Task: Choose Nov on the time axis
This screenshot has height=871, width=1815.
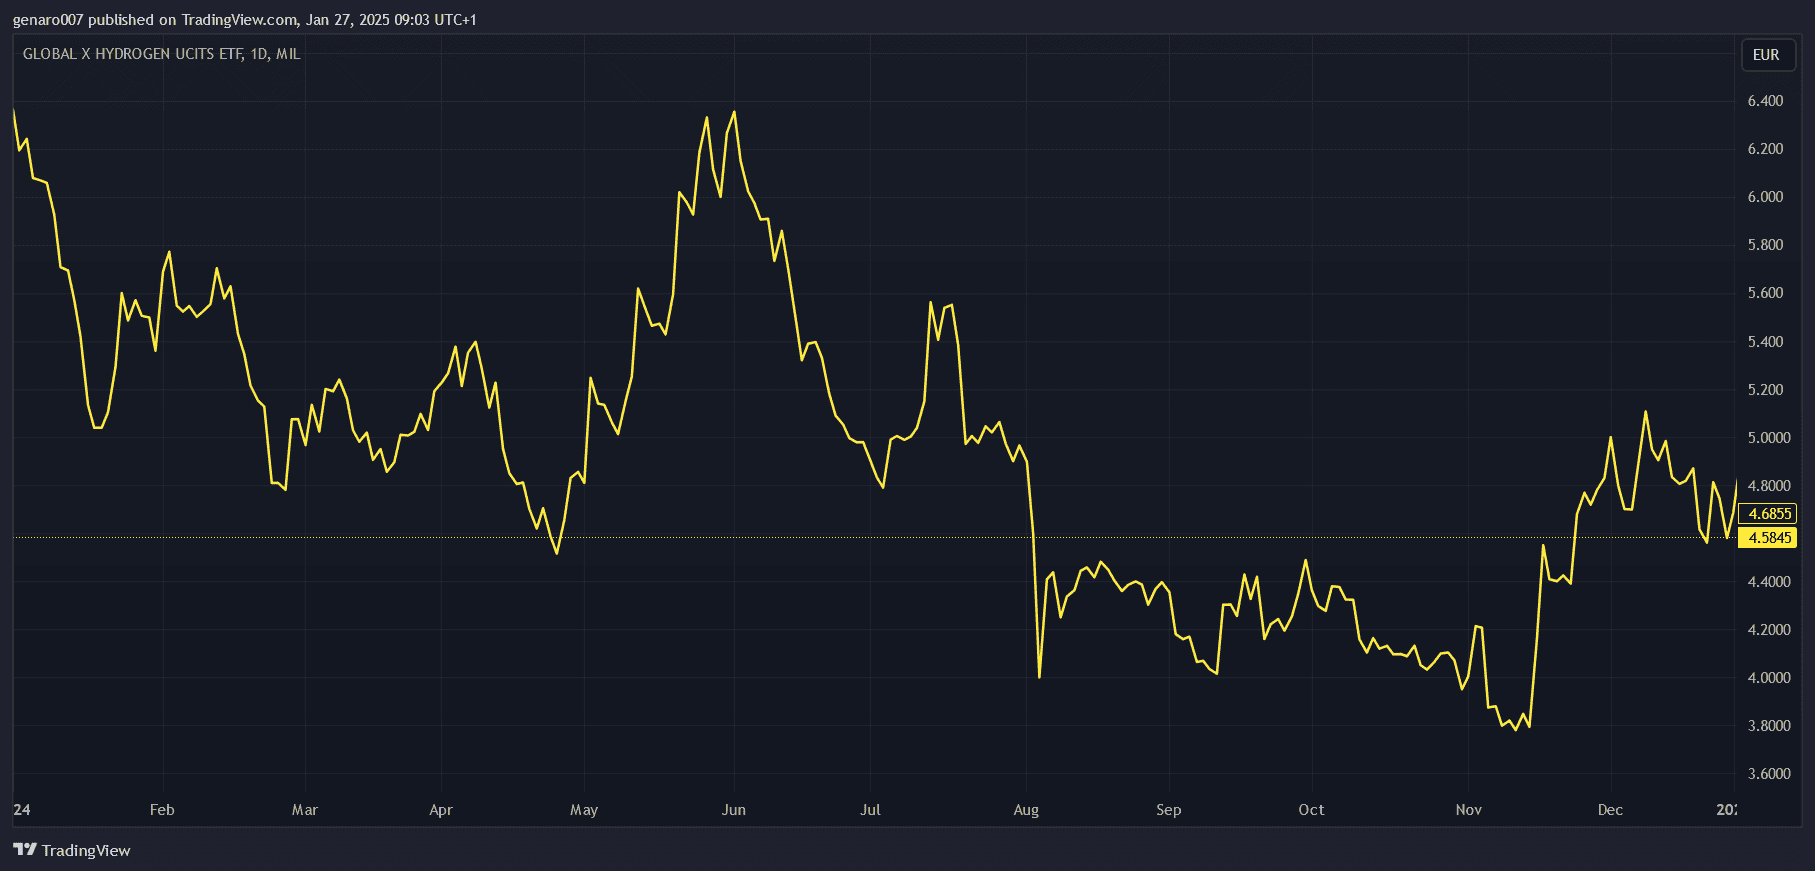Action: (1469, 810)
